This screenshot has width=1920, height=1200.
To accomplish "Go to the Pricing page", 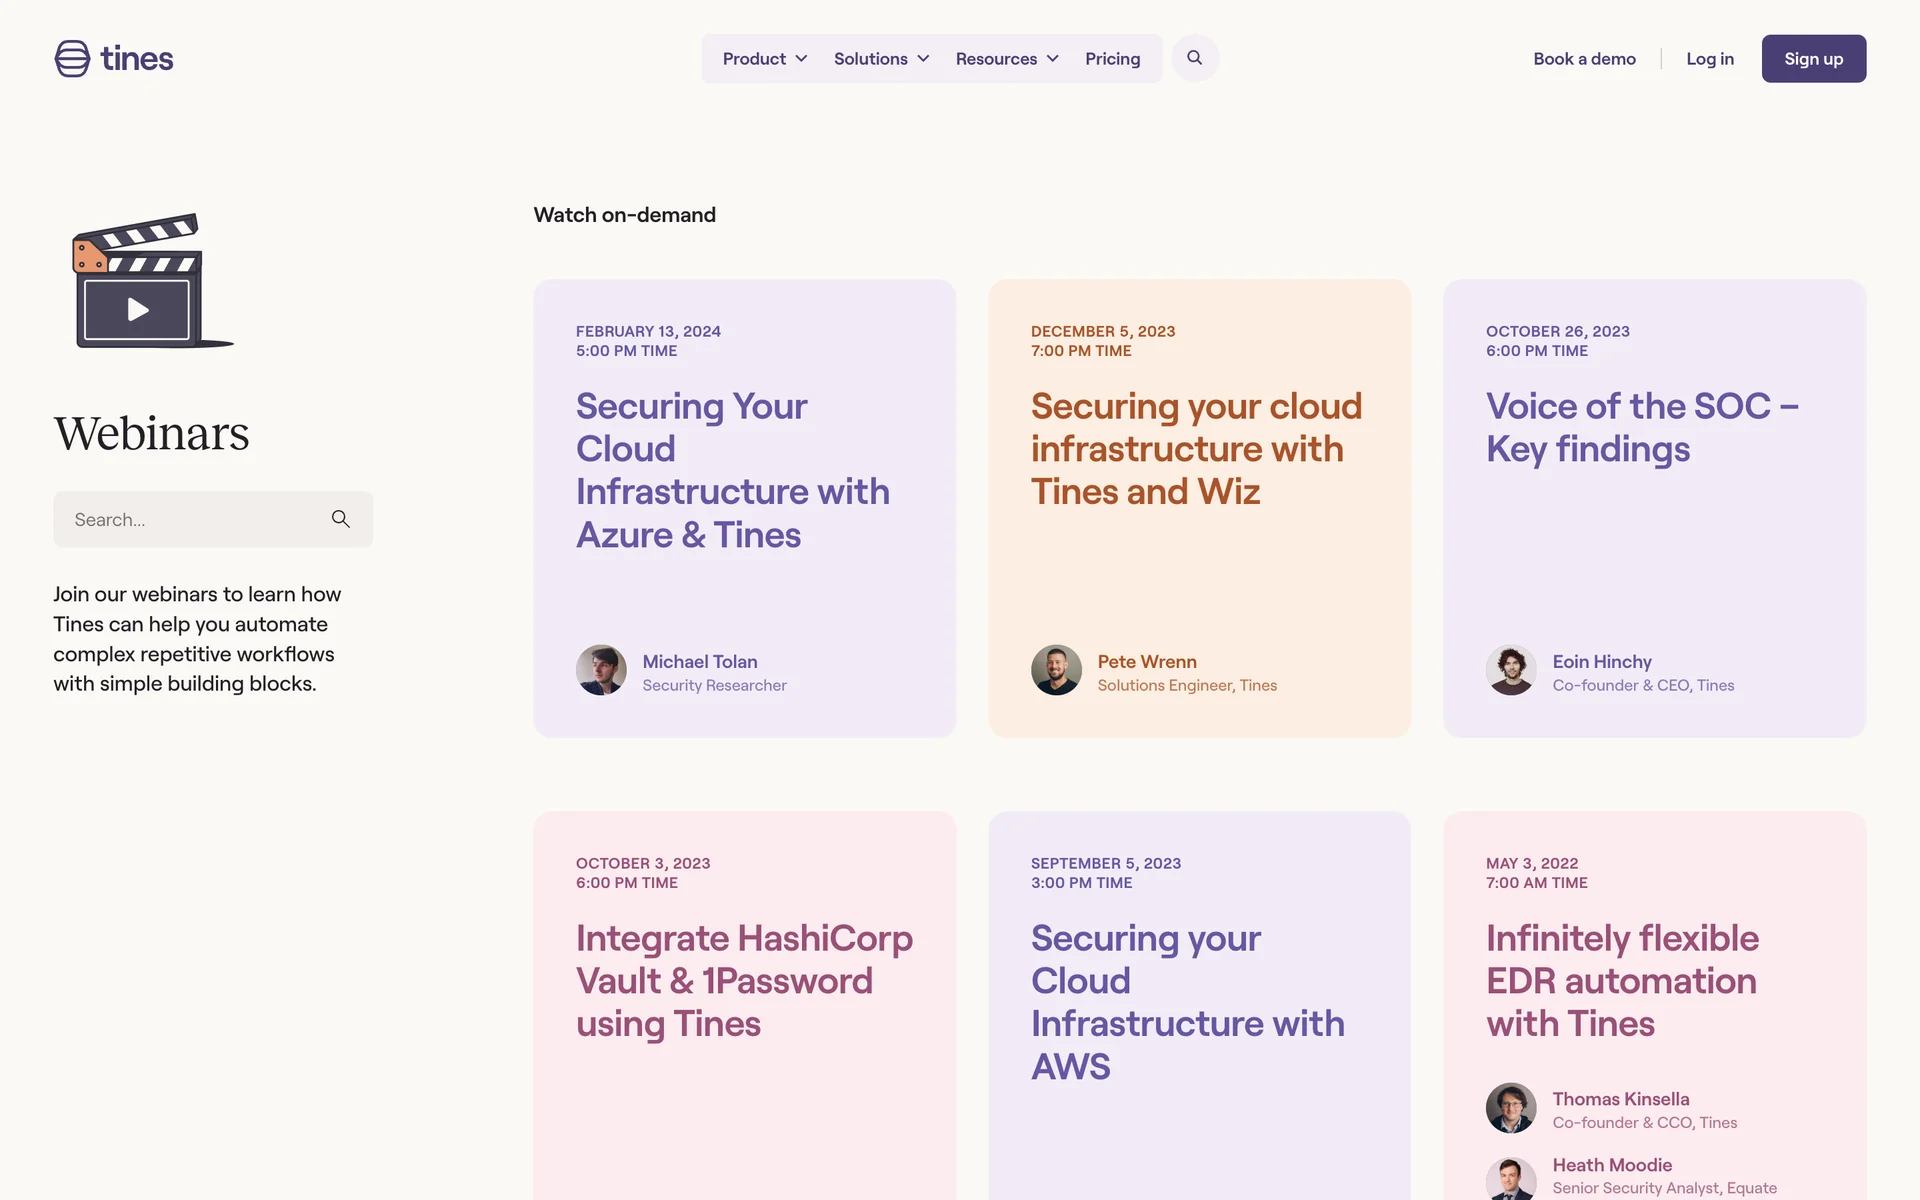I will (x=1112, y=59).
